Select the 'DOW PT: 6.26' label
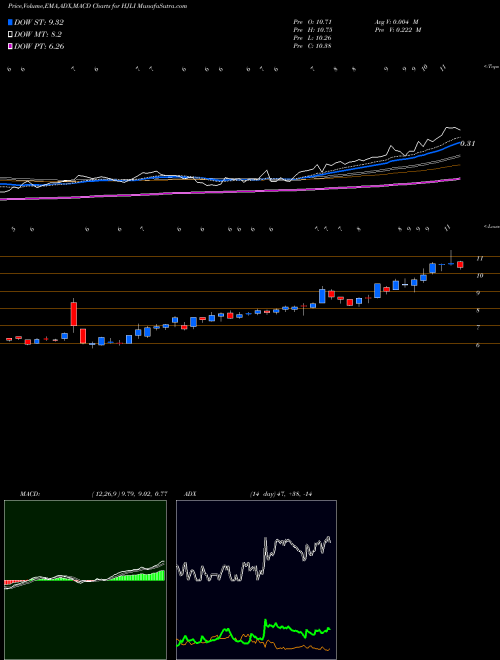The image size is (500, 660). click(x=39, y=46)
